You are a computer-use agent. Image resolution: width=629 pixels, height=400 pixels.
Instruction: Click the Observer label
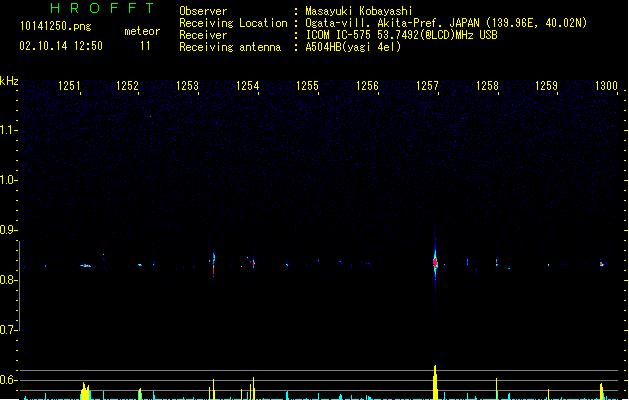coord(203,11)
